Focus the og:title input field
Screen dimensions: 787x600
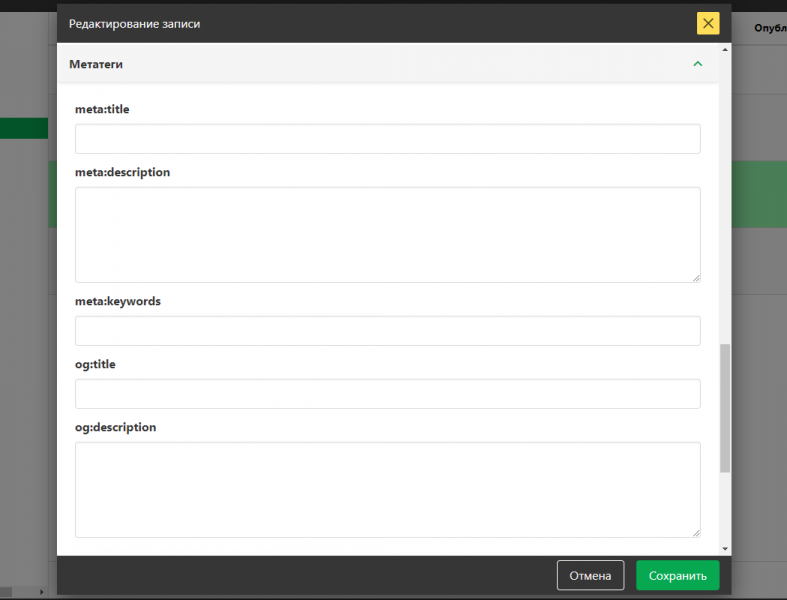(387, 394)
